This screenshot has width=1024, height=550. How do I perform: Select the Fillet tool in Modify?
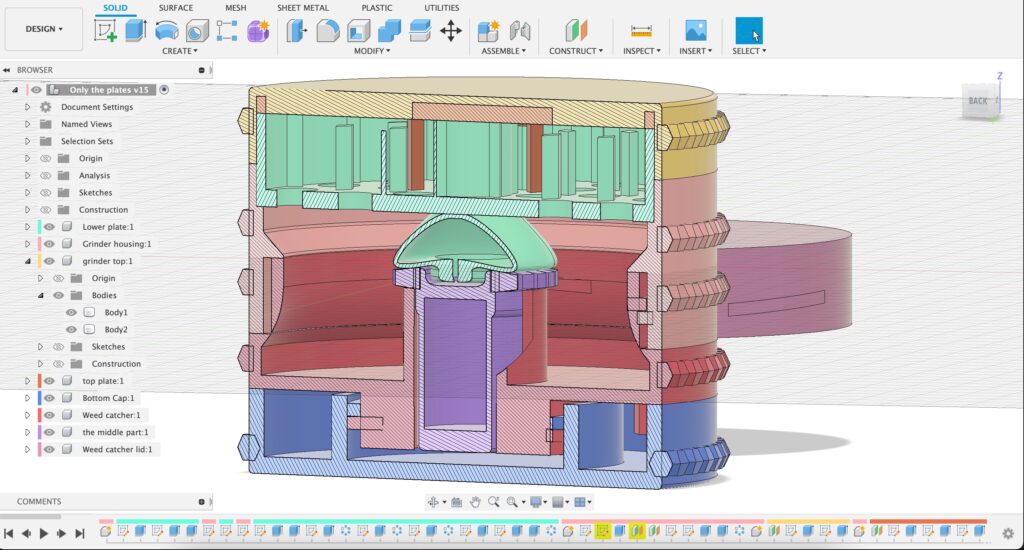[x=328, y=31]
